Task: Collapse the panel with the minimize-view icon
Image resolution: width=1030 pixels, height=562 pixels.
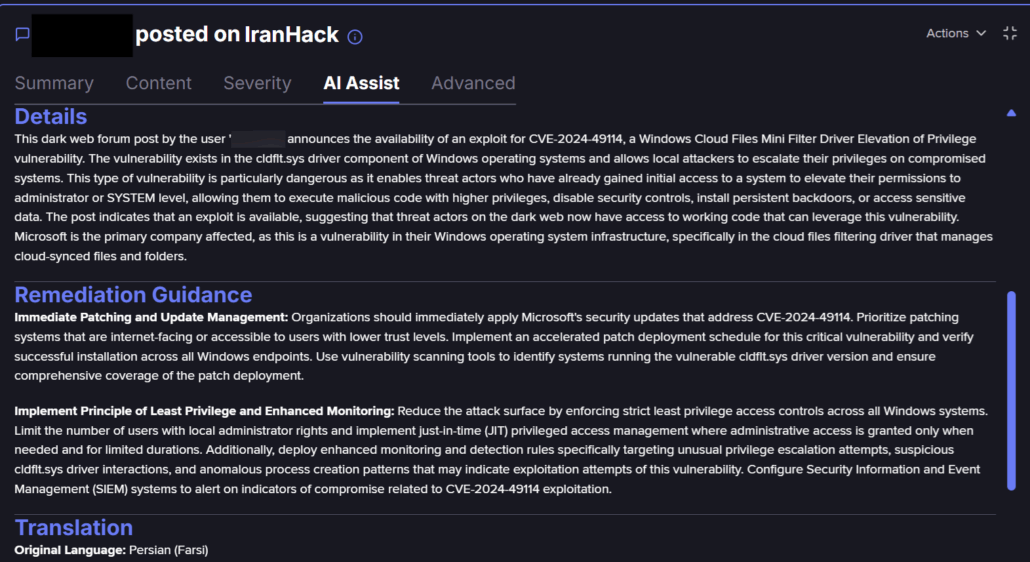Action: (1009, 34)
